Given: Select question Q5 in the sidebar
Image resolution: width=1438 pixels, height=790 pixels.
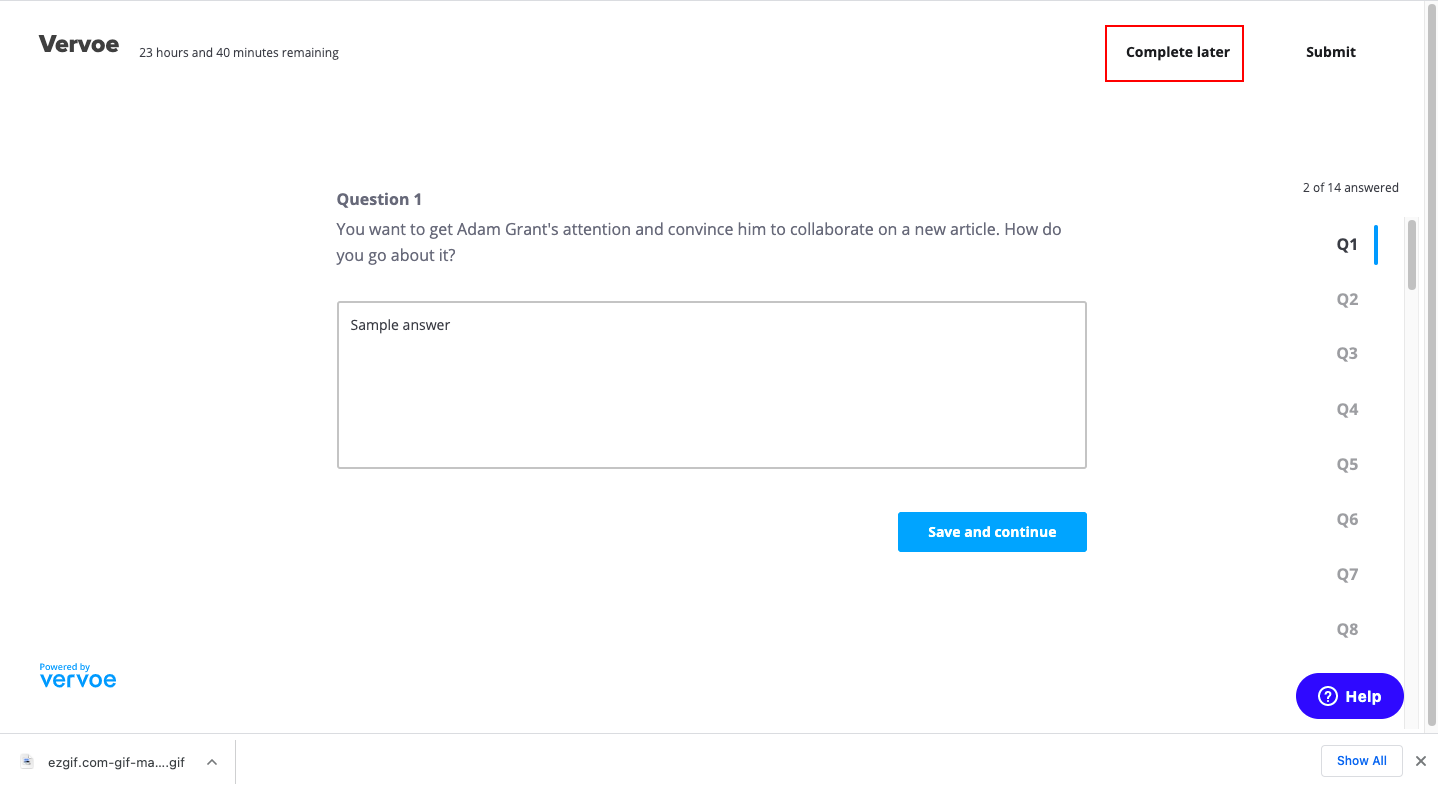Looking at the screenshot, I should point(1347,464).
